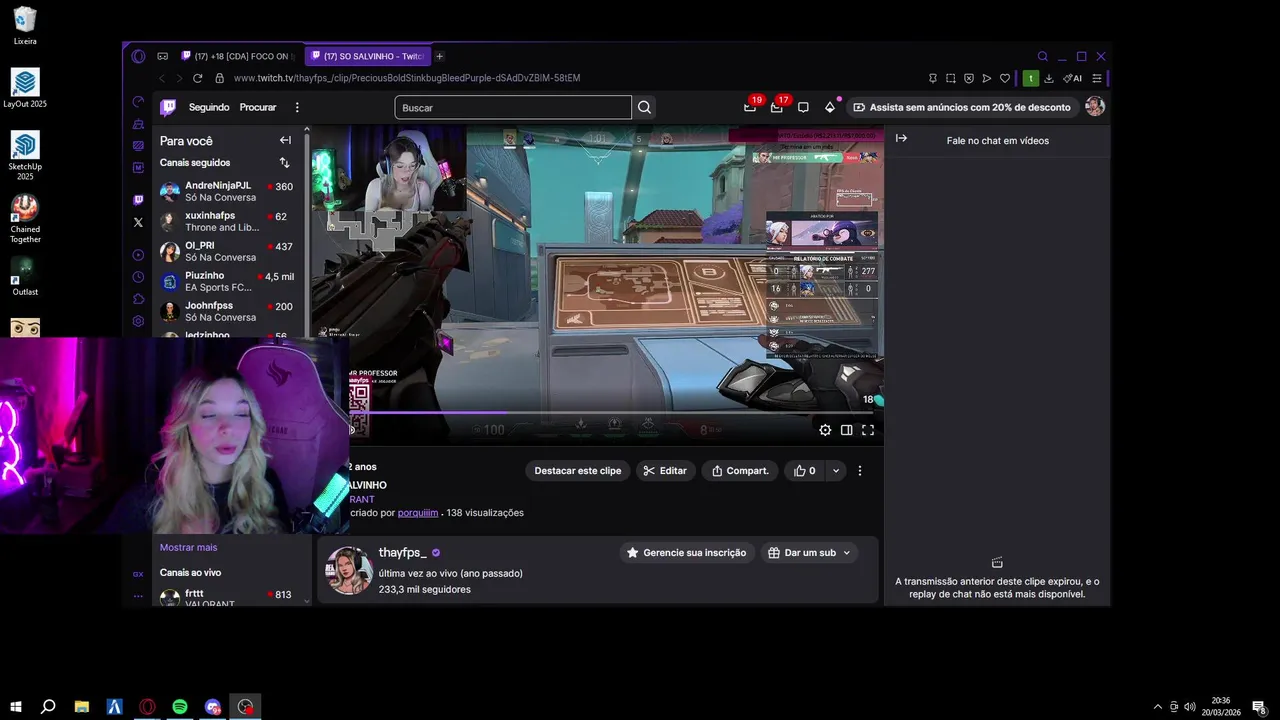Open the Seguindo tab
1280x720 pixels.
[209, 107]
